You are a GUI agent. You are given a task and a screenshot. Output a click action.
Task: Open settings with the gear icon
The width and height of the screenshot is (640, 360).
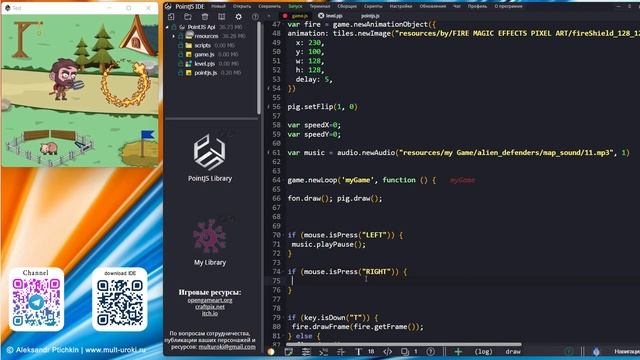point(238,17)
